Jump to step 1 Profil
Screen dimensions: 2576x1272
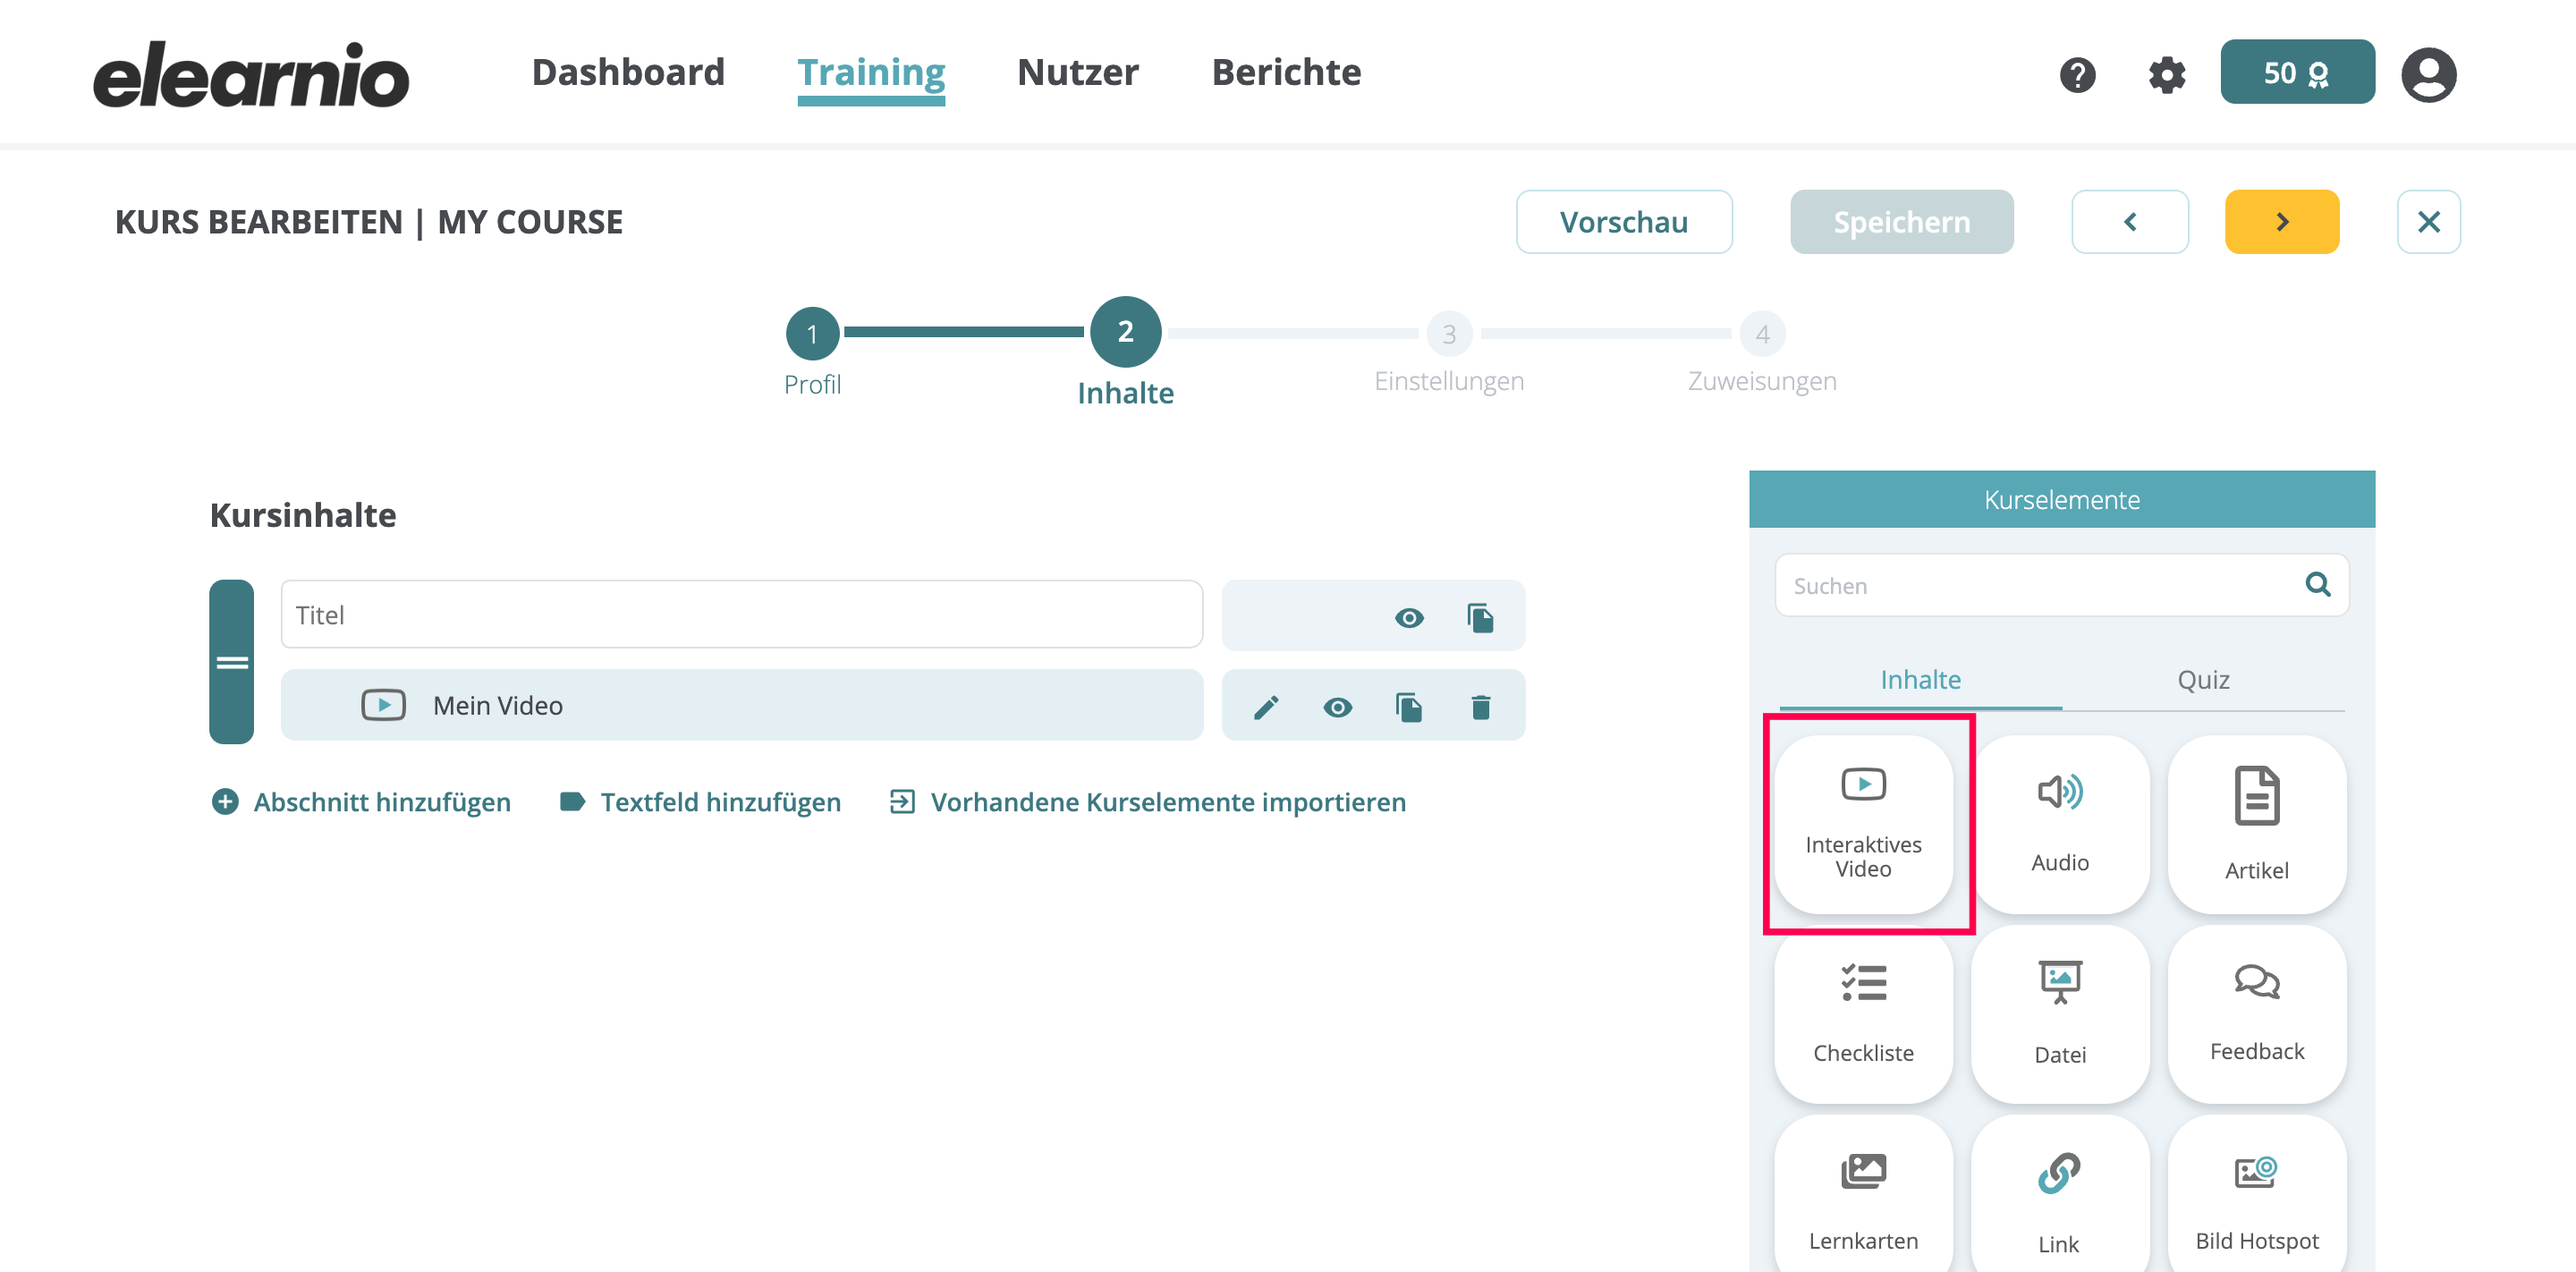coord(812,334)
